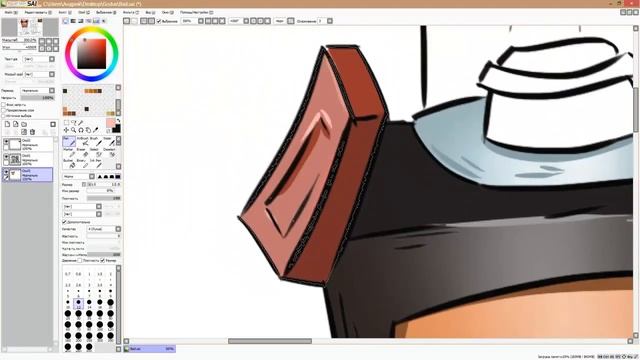The image size is (640, 360).
Task: Click the navigator preview thumbnail
Action: pos(30,27)
